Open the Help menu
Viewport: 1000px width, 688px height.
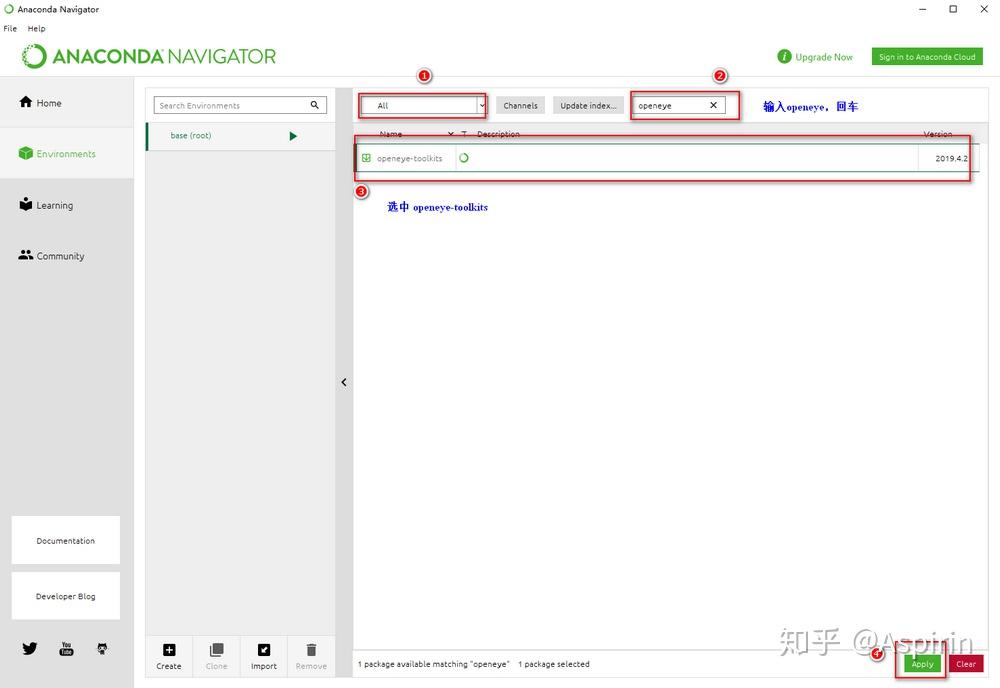point(36,28)
